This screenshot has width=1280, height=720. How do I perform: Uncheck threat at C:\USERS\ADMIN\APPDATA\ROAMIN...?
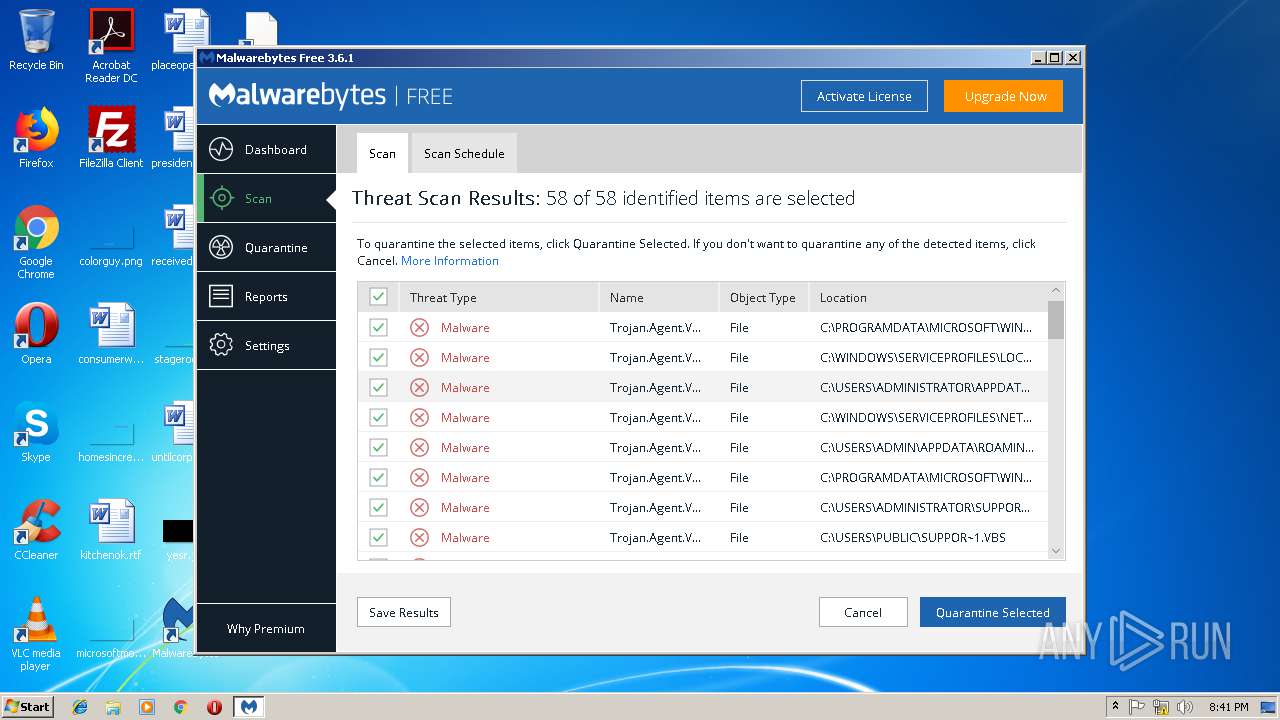[378, 447]
